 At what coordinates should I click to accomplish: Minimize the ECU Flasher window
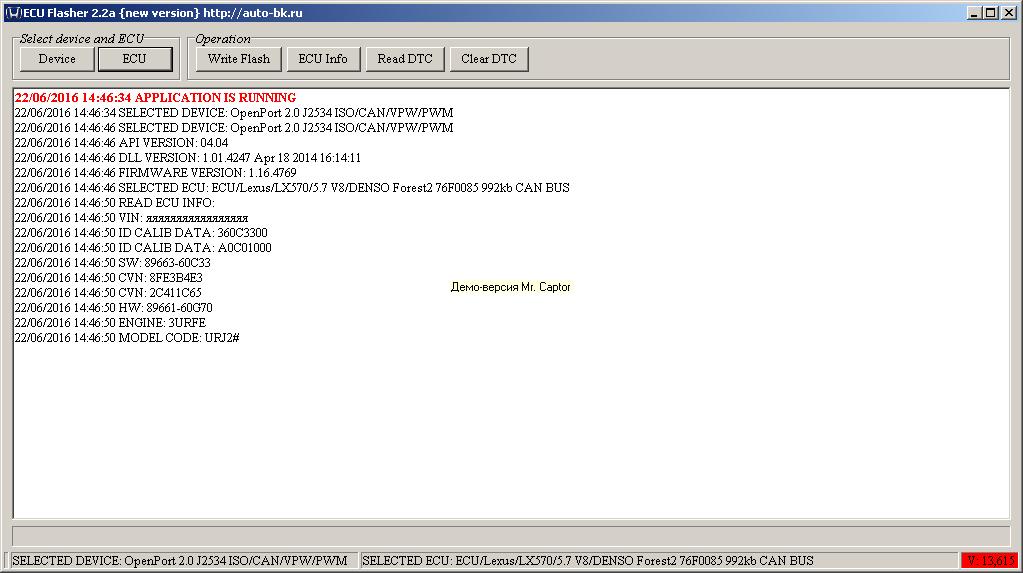(974, 13)
